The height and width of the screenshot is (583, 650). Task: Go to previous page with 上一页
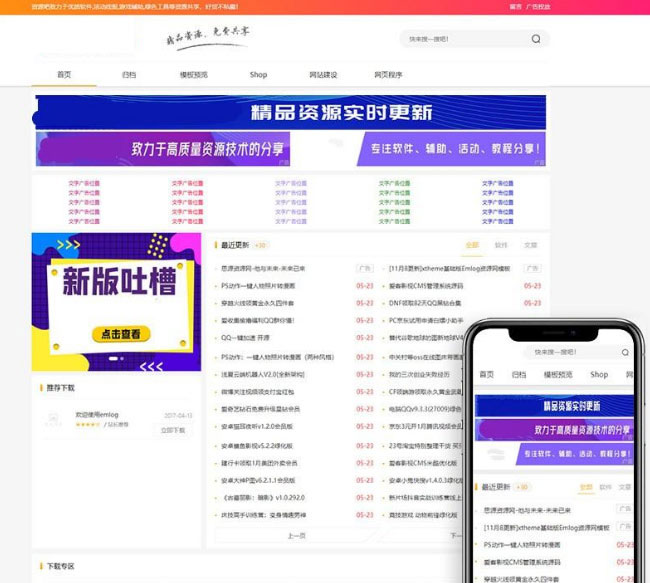(296, 536)
